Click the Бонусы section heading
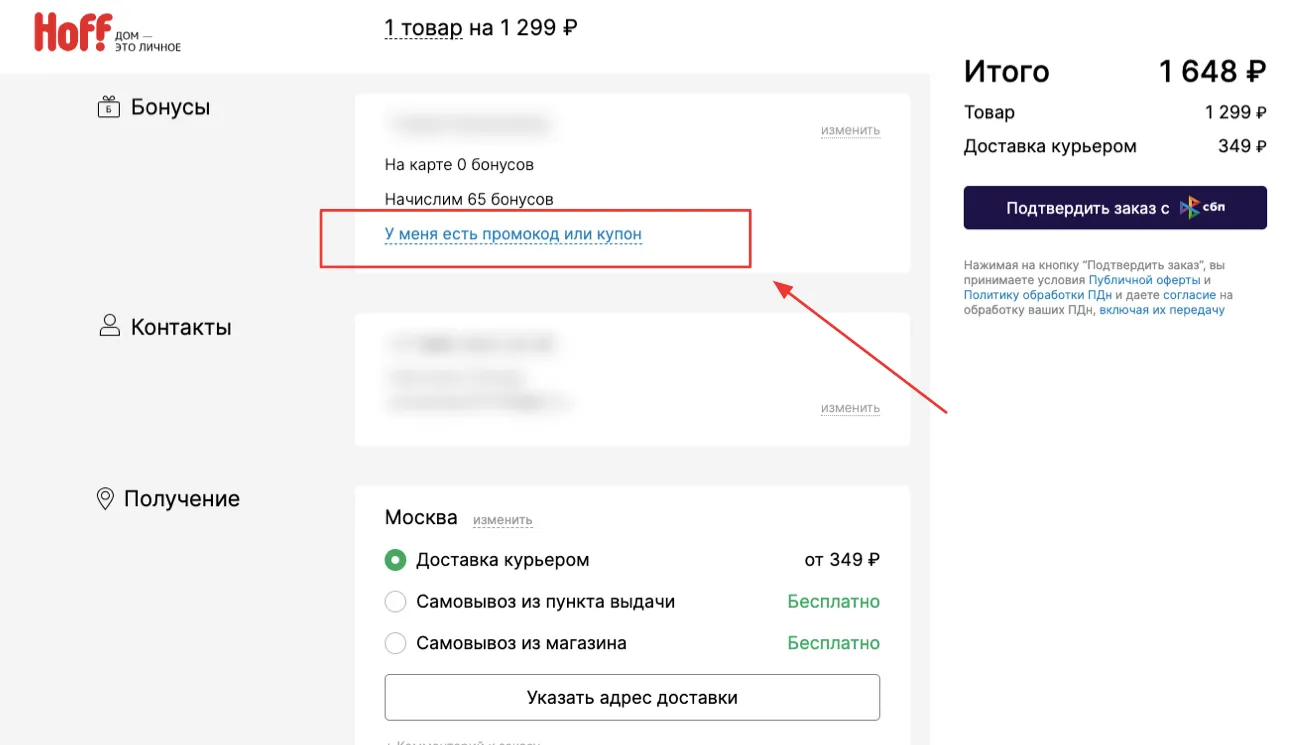Image resolution: width=1306 pixels, height=745 pixels. [x=171, y=107]
